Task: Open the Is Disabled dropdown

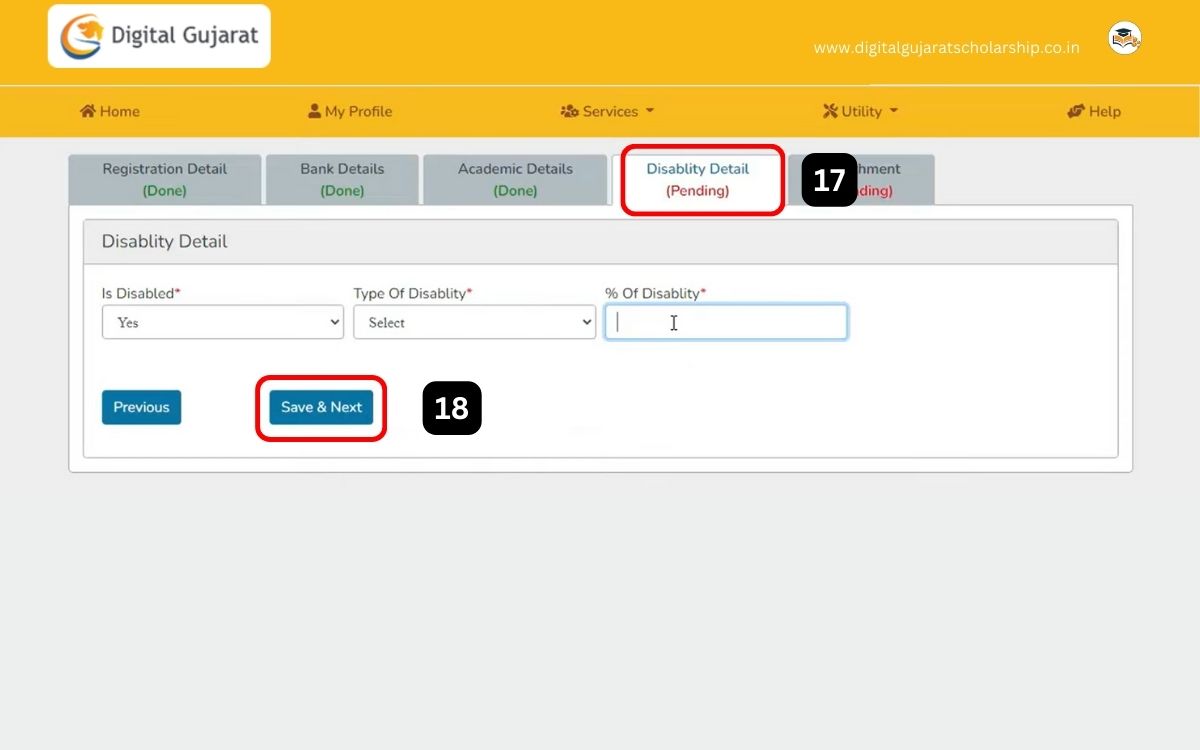Action: click(x=222, y=323)
